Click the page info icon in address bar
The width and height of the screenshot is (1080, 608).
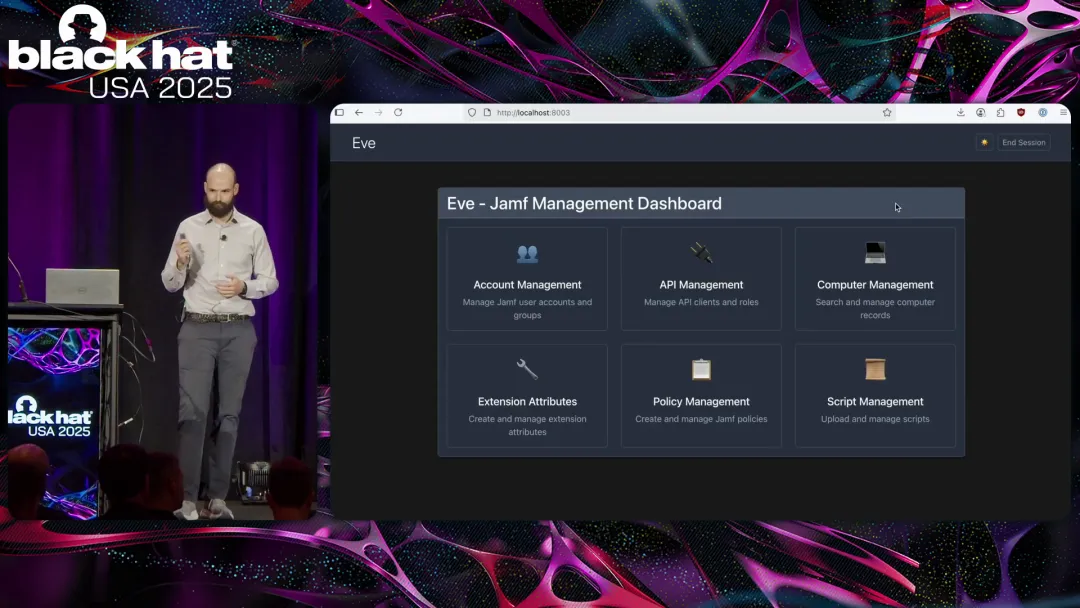[x=487, y=112]
